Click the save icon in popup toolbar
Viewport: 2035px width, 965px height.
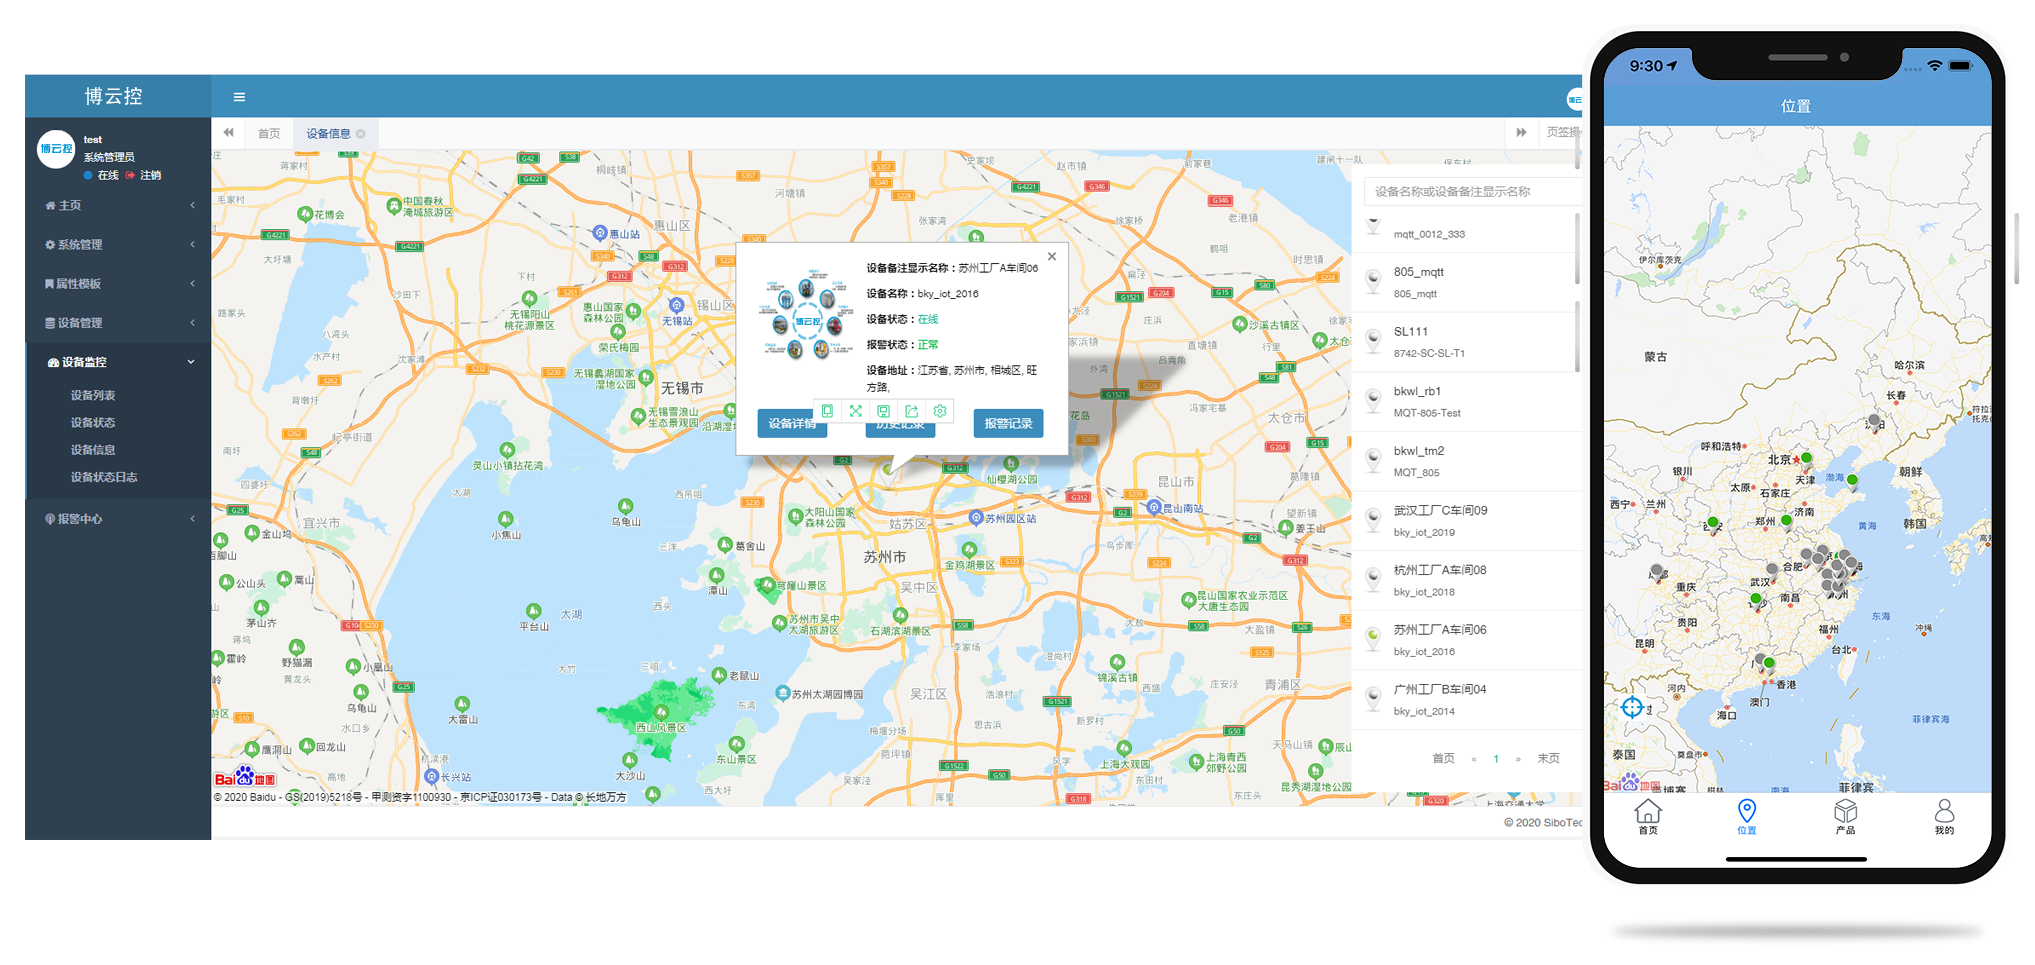[x=883, y=411]
